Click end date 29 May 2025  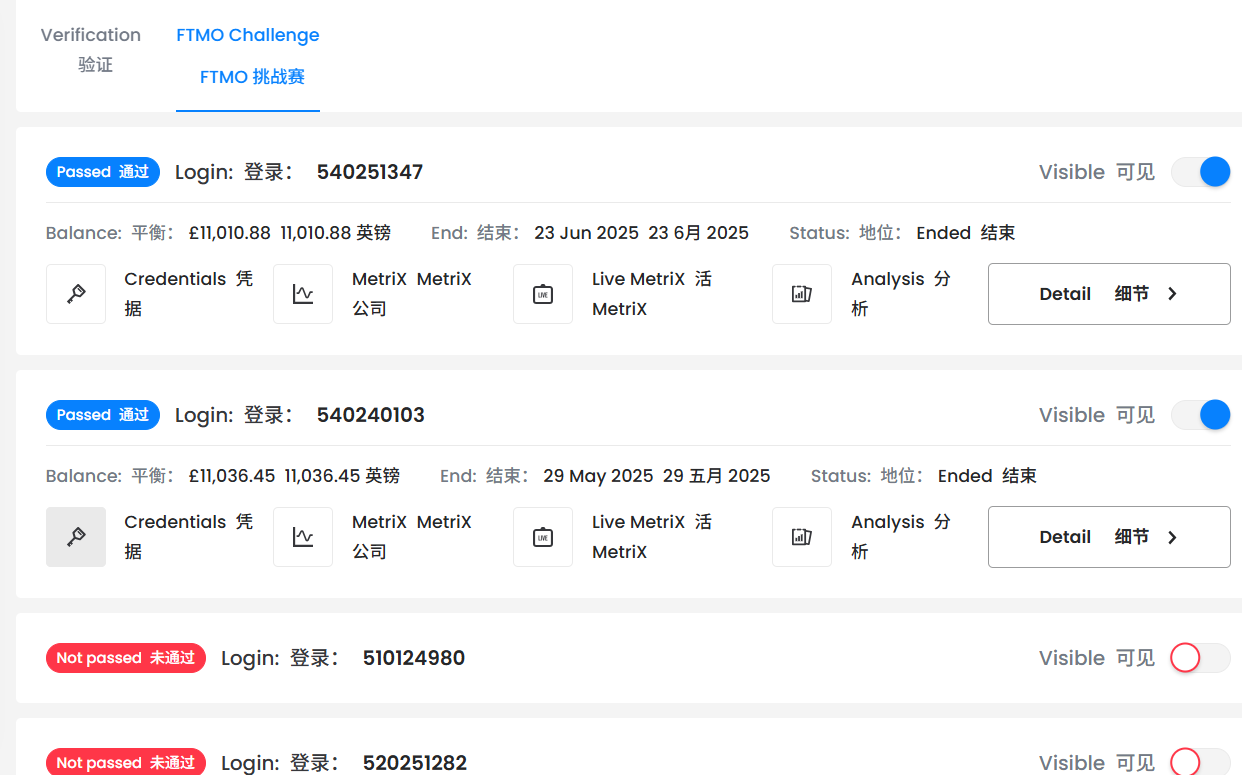[x=598, y=476]
